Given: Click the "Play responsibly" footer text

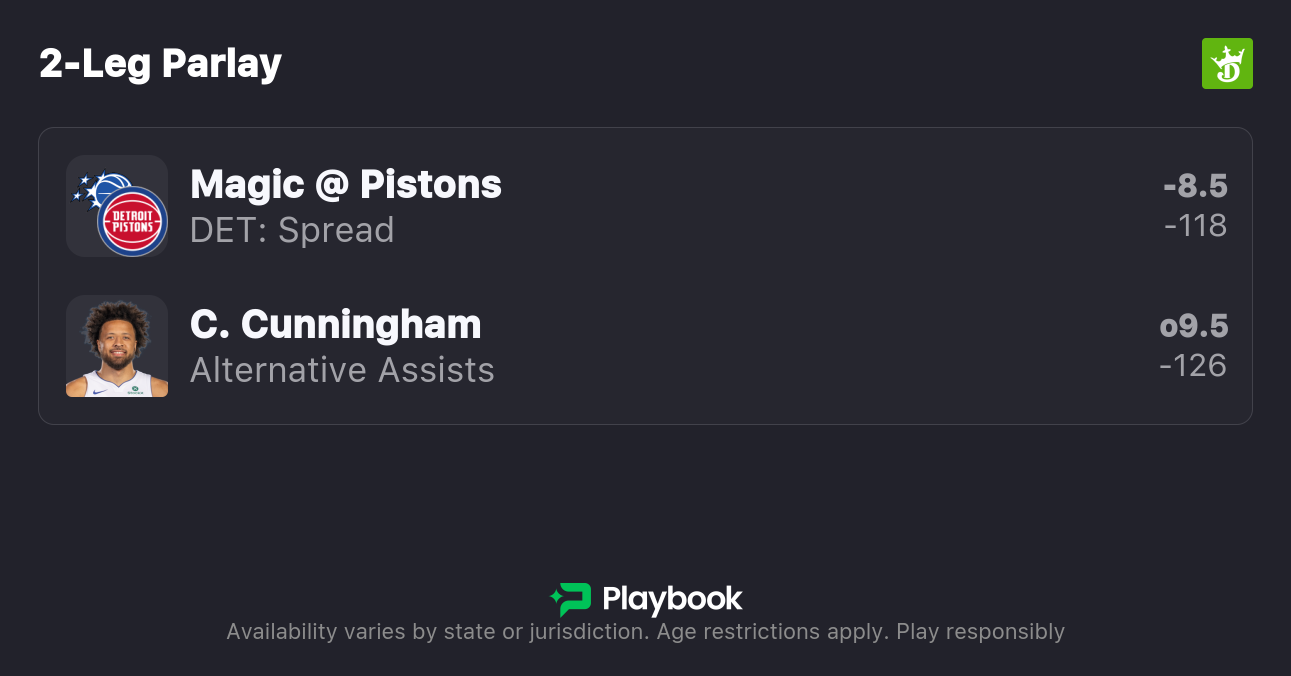Looking at the screenshot, I should tap(980, 632).
